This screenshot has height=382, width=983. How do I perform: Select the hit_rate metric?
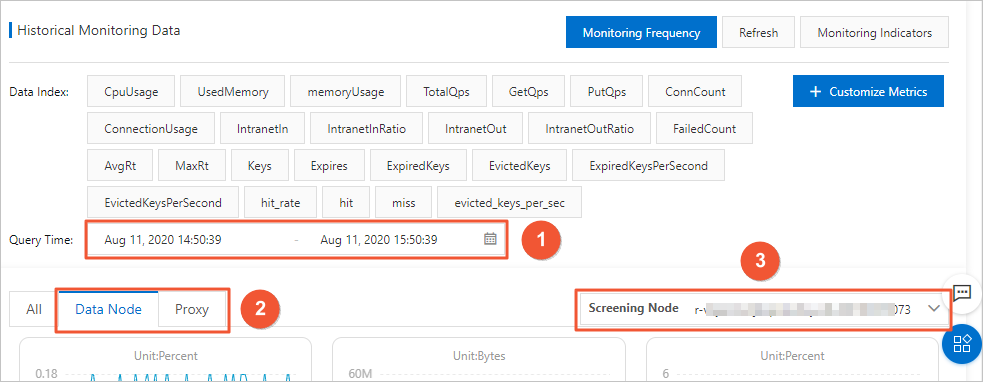[x=280, y=203]
